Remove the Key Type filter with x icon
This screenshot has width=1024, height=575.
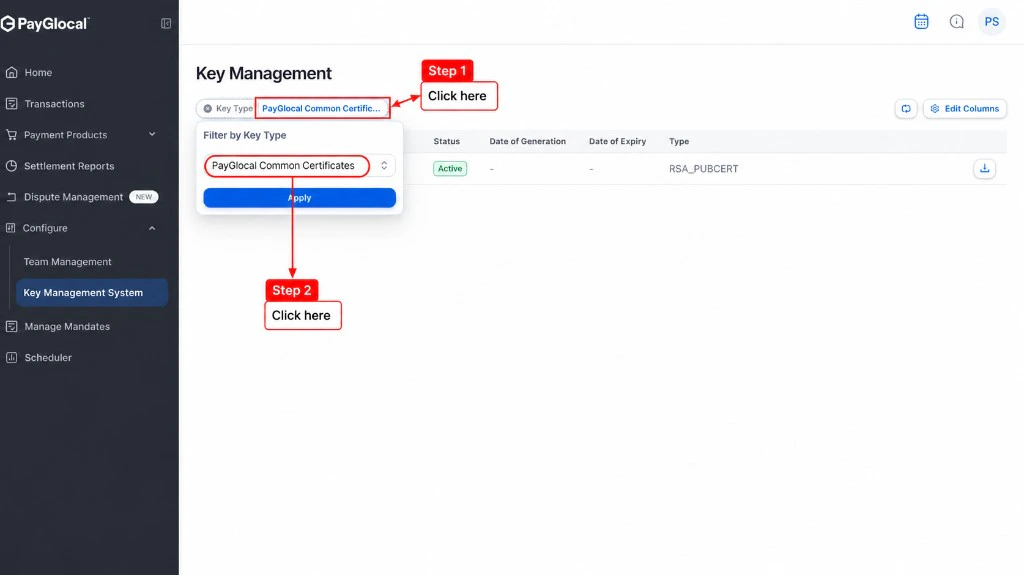208,108
